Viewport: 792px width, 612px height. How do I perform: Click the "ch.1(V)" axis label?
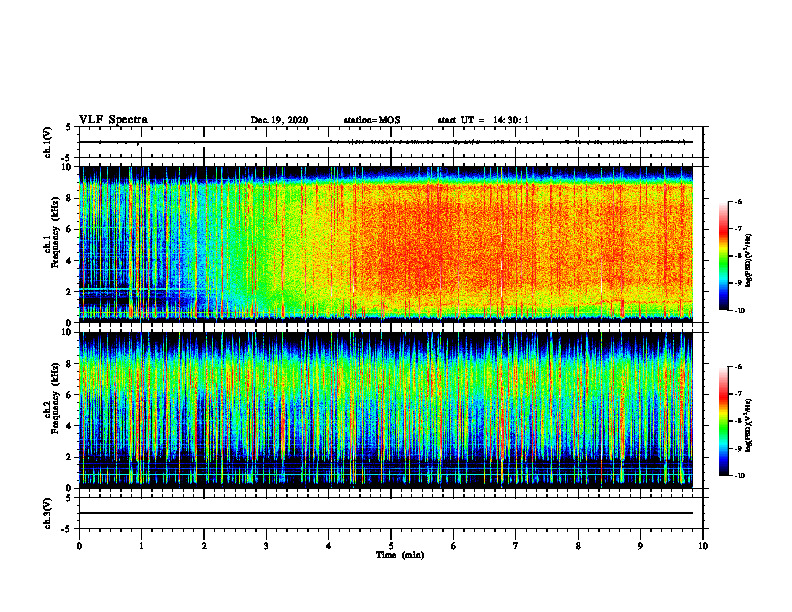pyautogui.click(x=47, y=142)
